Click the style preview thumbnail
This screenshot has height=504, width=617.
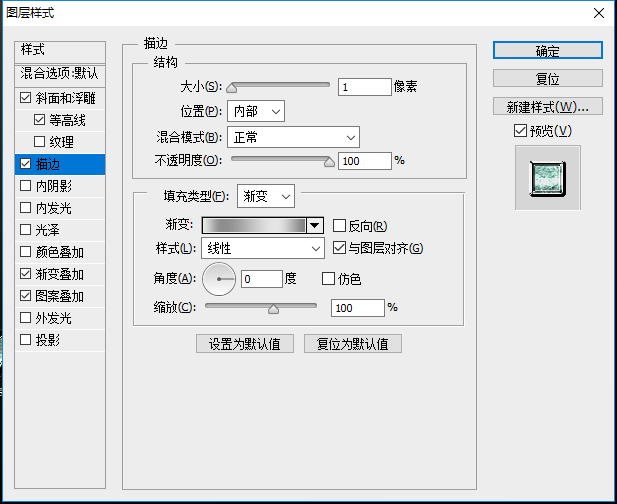tap(547, 177)
